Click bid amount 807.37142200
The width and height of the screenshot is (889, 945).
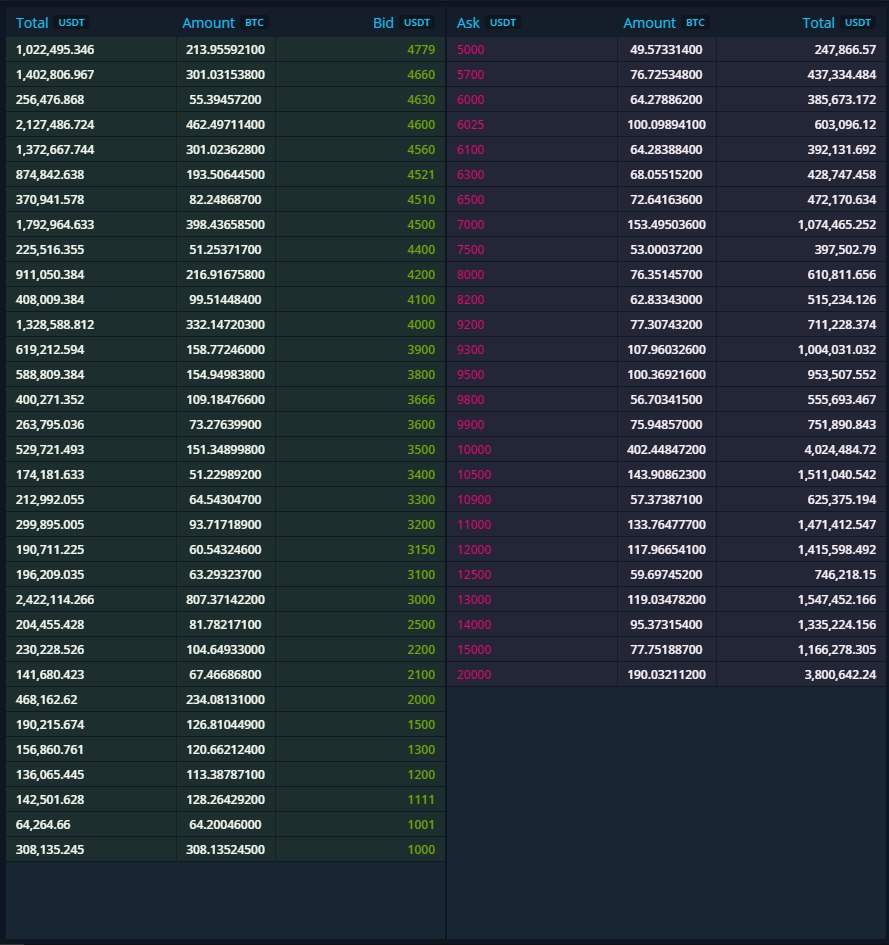tap(225, 600)
